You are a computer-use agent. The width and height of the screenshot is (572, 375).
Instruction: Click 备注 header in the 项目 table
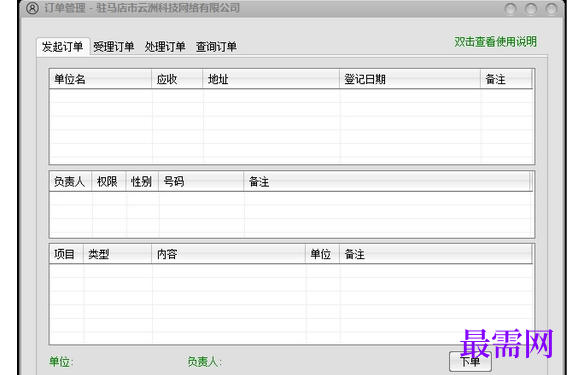click(436, 254)
